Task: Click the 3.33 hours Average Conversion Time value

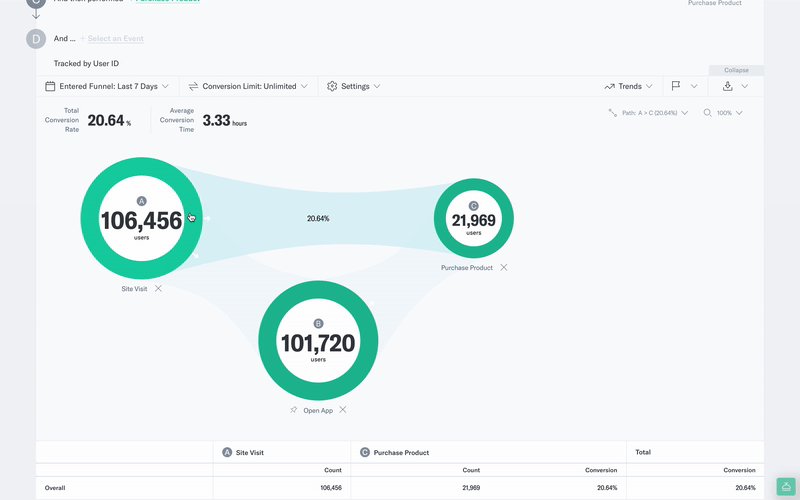Action: (224, 120)
